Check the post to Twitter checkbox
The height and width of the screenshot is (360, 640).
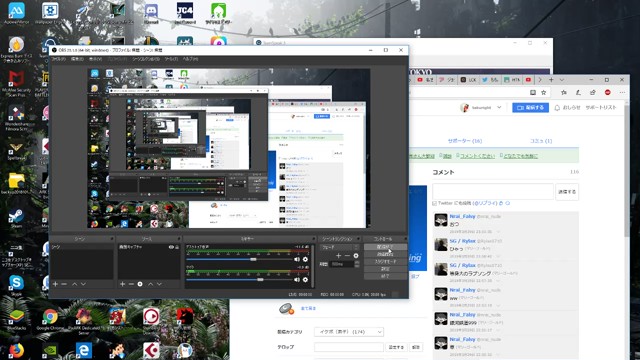434,203
